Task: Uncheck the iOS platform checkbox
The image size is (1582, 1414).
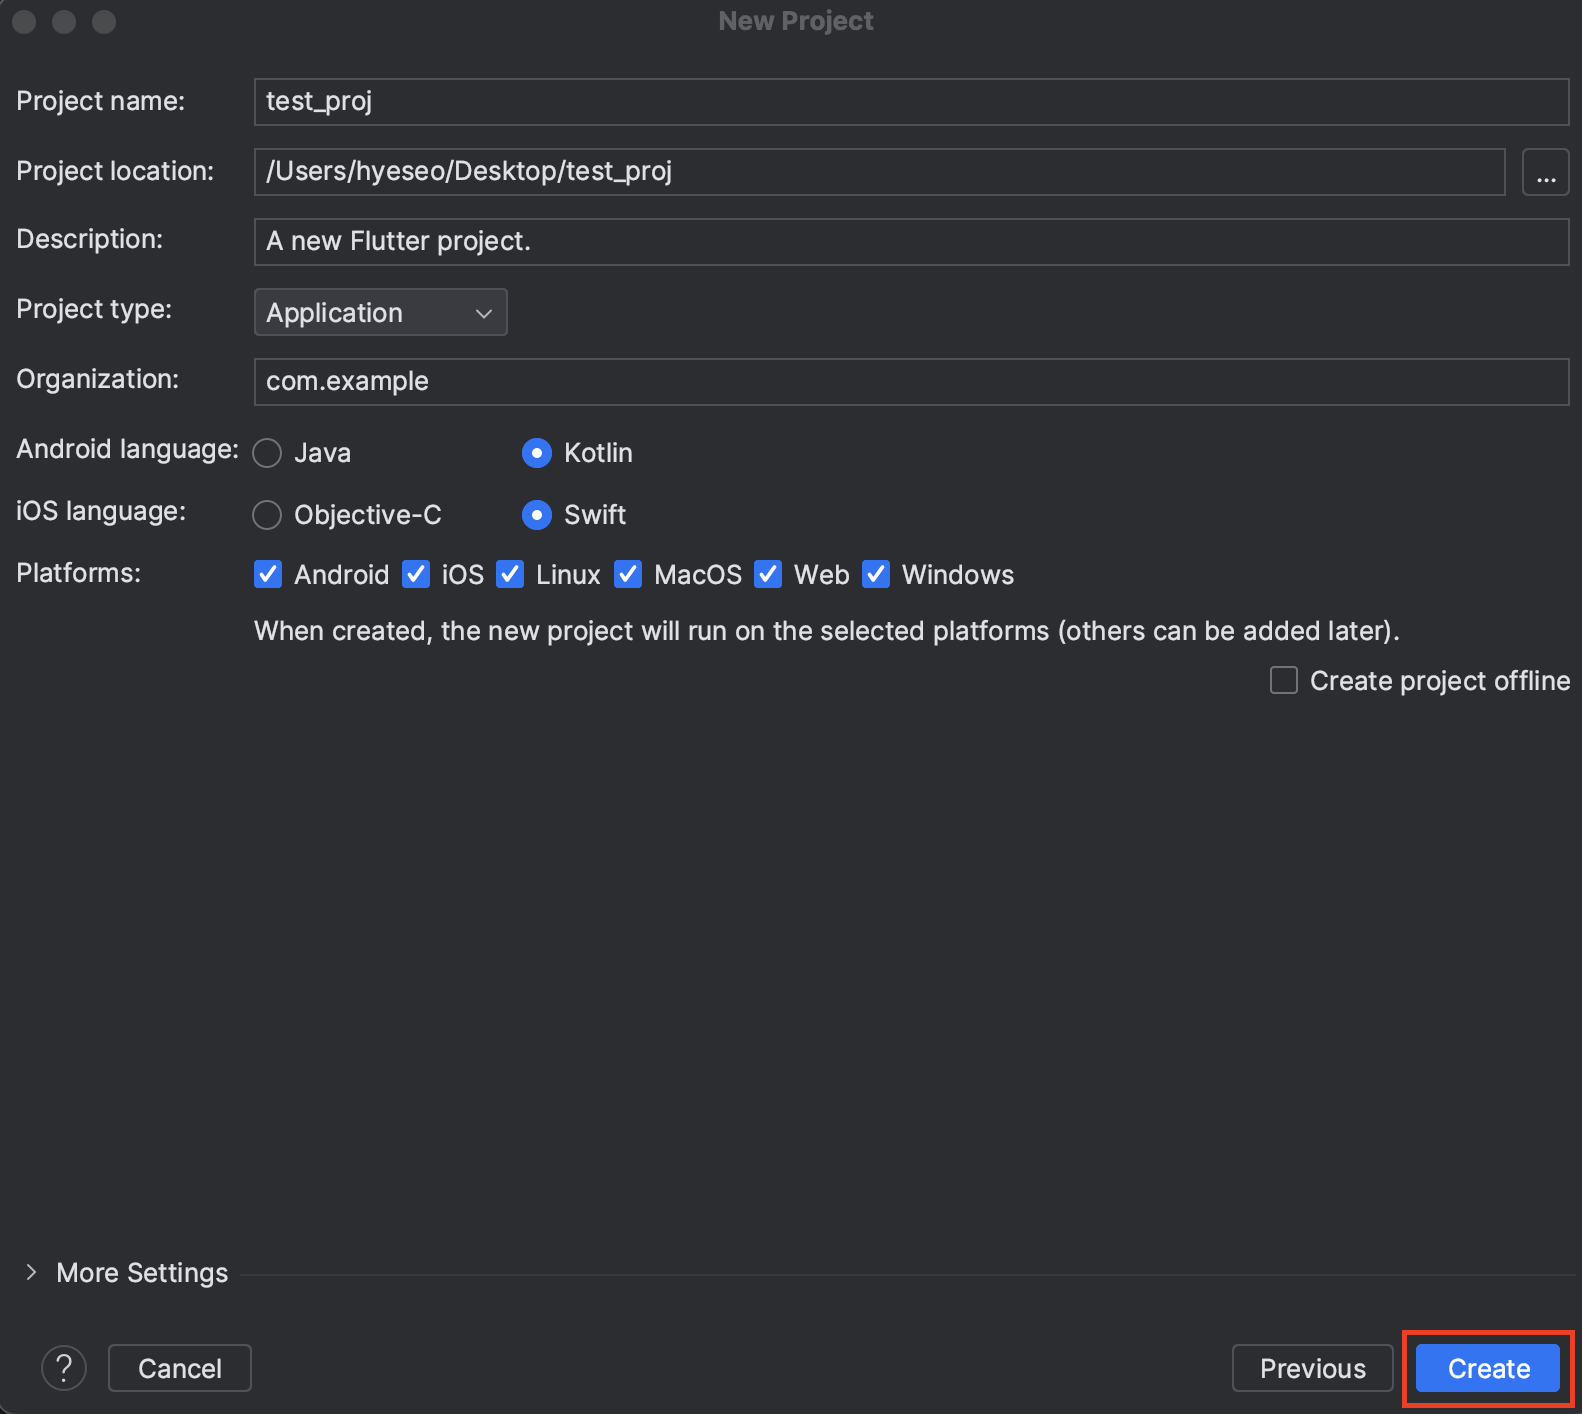Action: [x=416, y=574]
